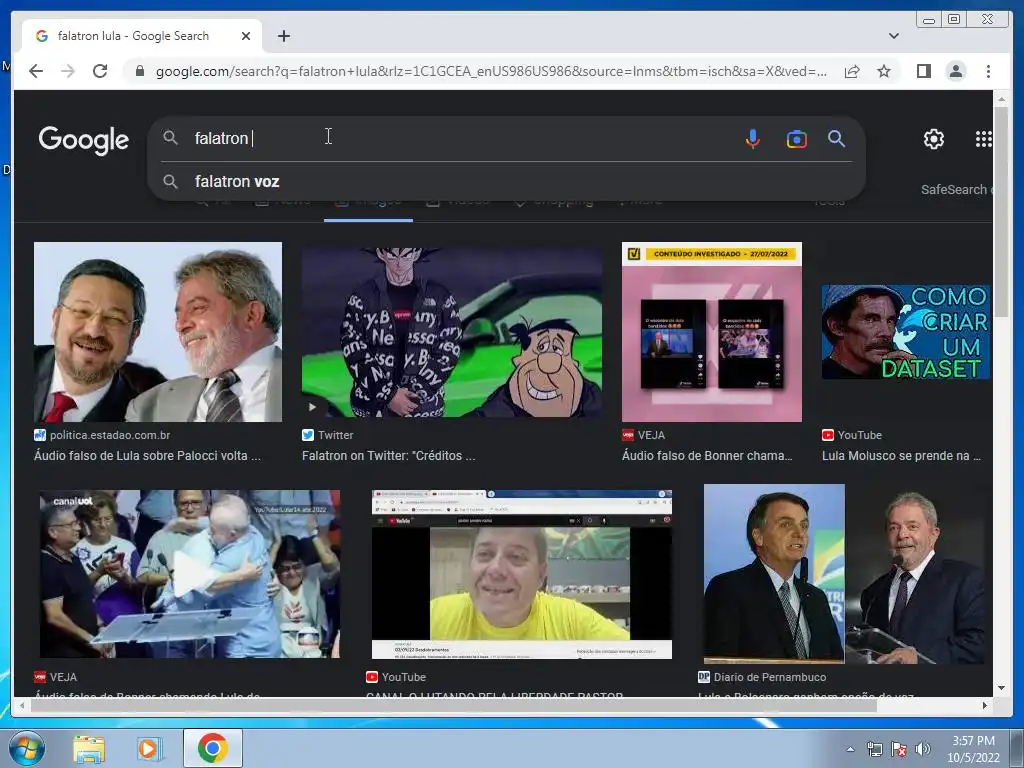
Task: Submit search with blue magnifier icon
Action: [x=837, y=138]
